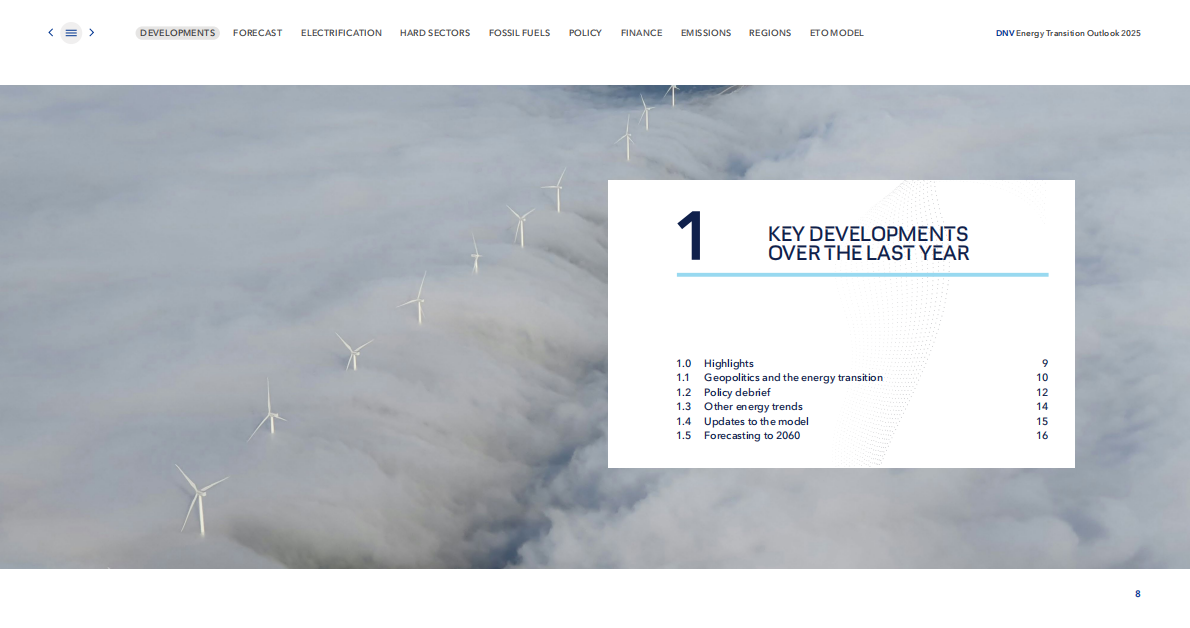Open the hamburger contents menu icon

(71, 33)
